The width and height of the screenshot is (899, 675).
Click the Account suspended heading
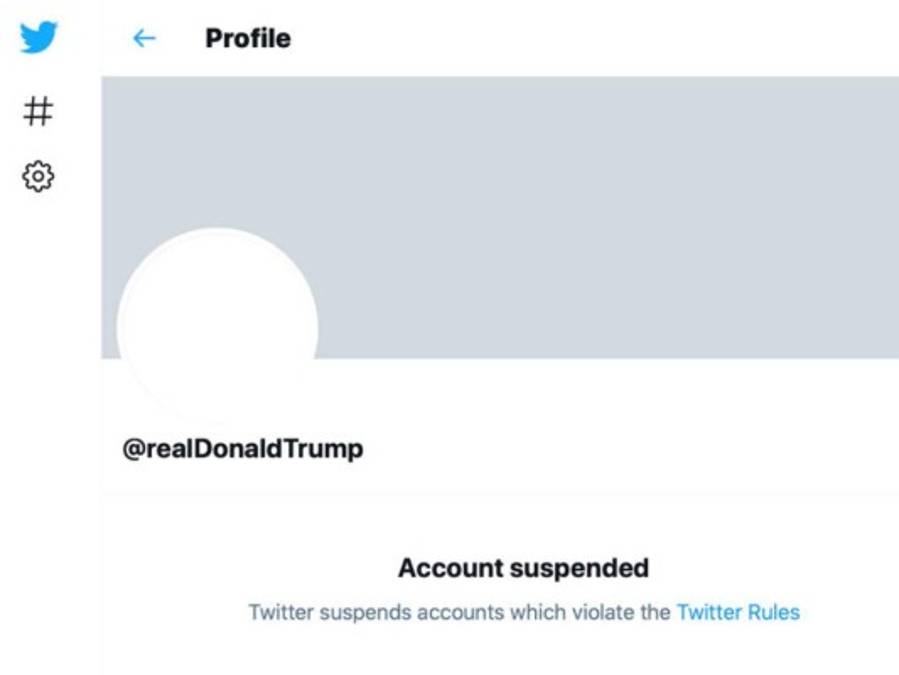tap(523, 568)
